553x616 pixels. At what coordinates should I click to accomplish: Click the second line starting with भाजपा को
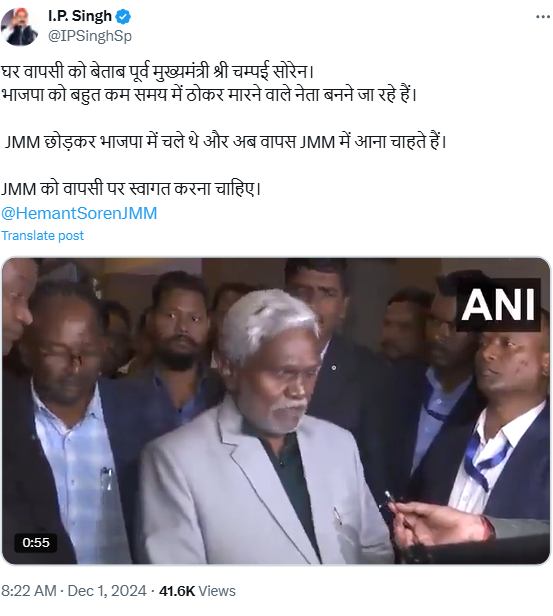click(x=209, y=95)
